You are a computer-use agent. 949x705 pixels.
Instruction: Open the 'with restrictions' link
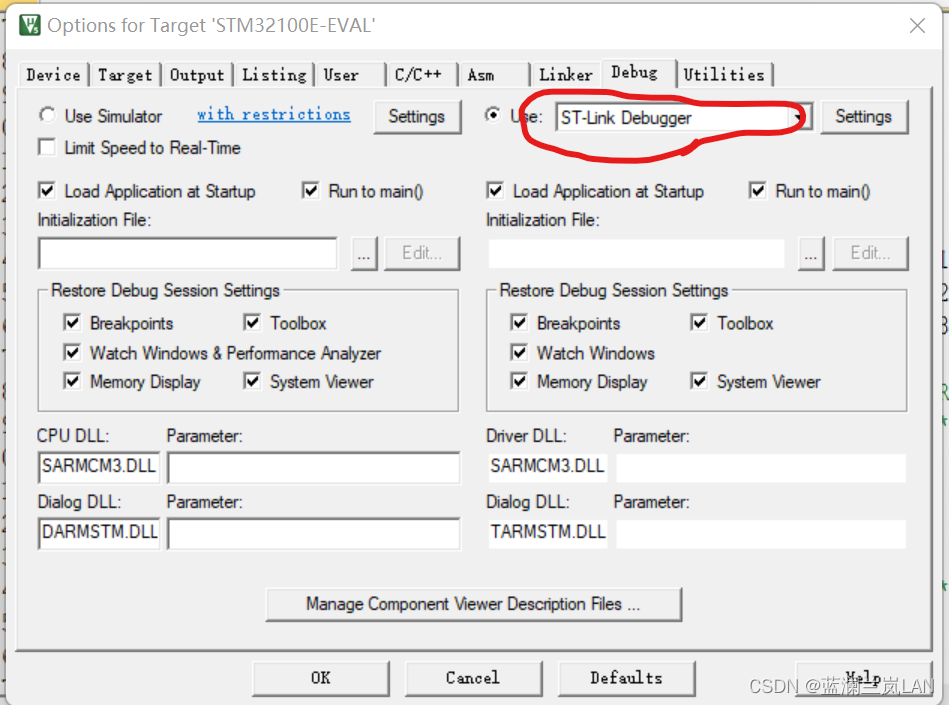click(x=273, y=114)
